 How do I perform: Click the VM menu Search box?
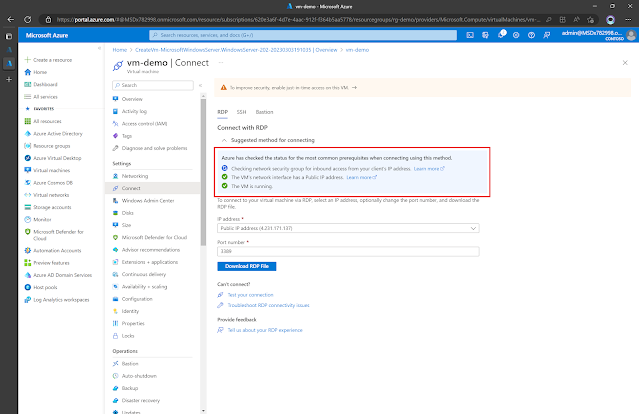(x=153, y=85)
